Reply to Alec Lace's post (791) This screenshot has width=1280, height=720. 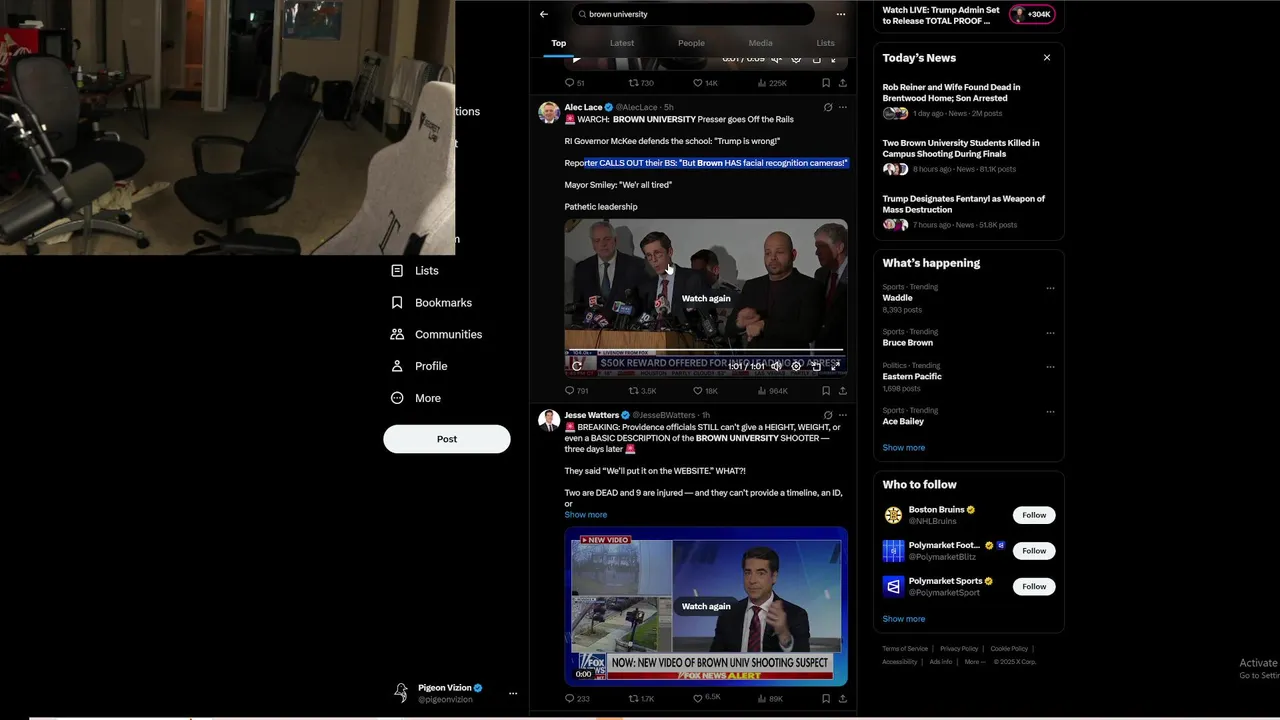(577, 391)
